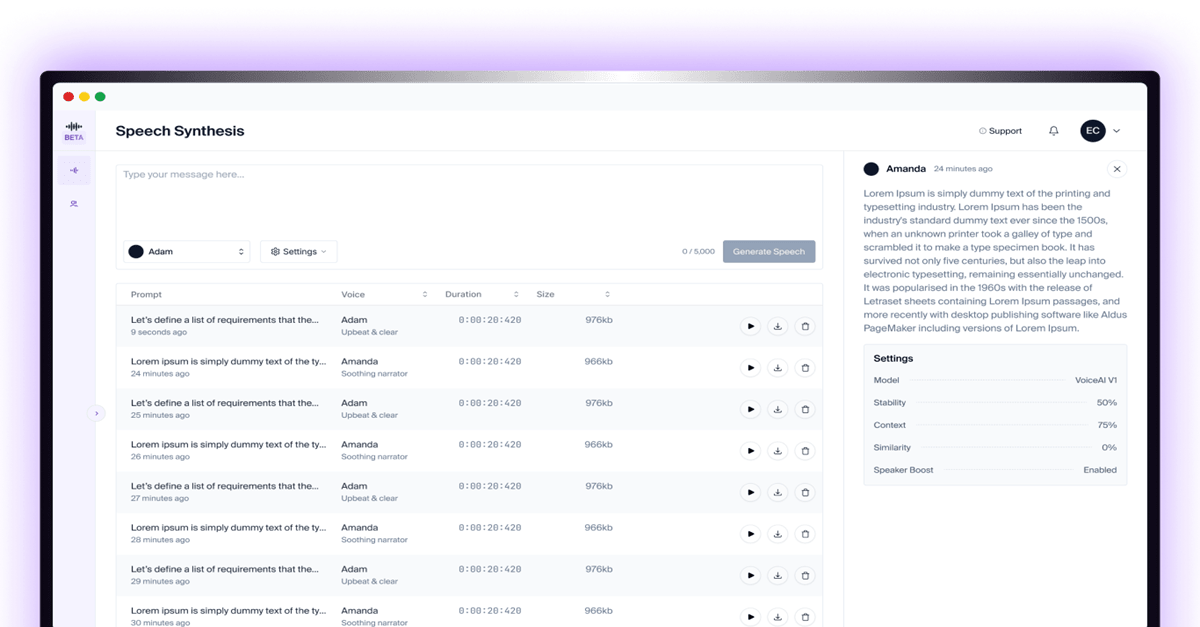Close Amanda's transcript panel

pyautogui.click(x=1117, y=168)
